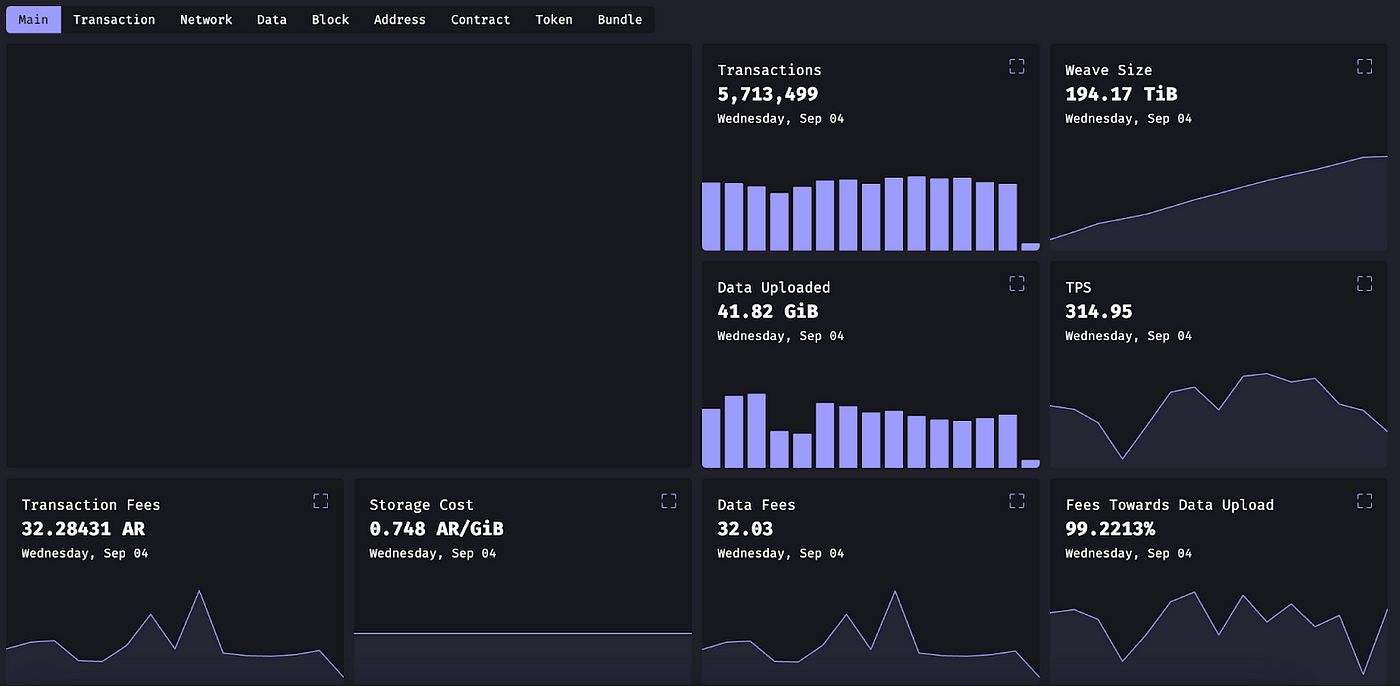Expand the TPS chart to fullscreen
The height and width of the screenshot is (686, 1400).
point(1364,284)
